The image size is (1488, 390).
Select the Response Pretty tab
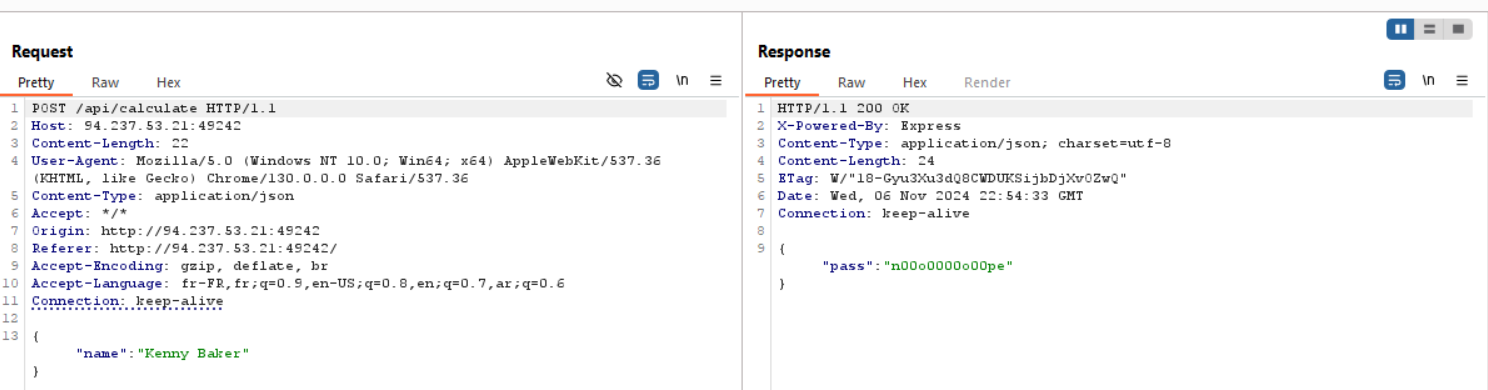(782, 83)
